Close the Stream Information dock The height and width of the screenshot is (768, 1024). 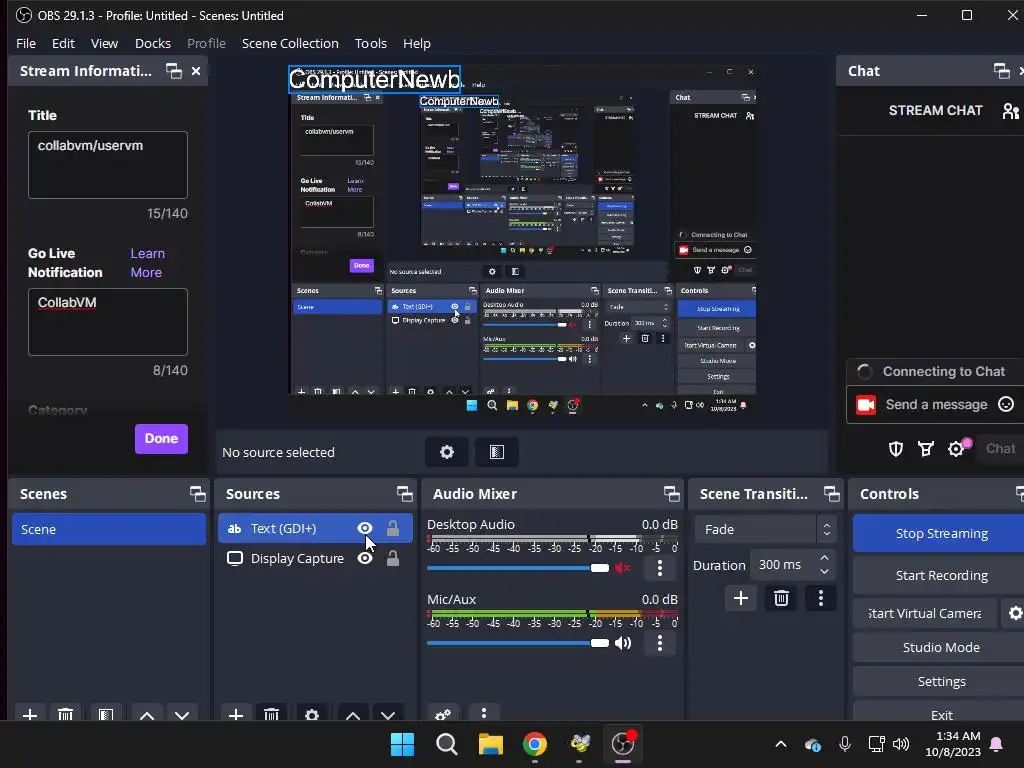click(x=196, y=71)
